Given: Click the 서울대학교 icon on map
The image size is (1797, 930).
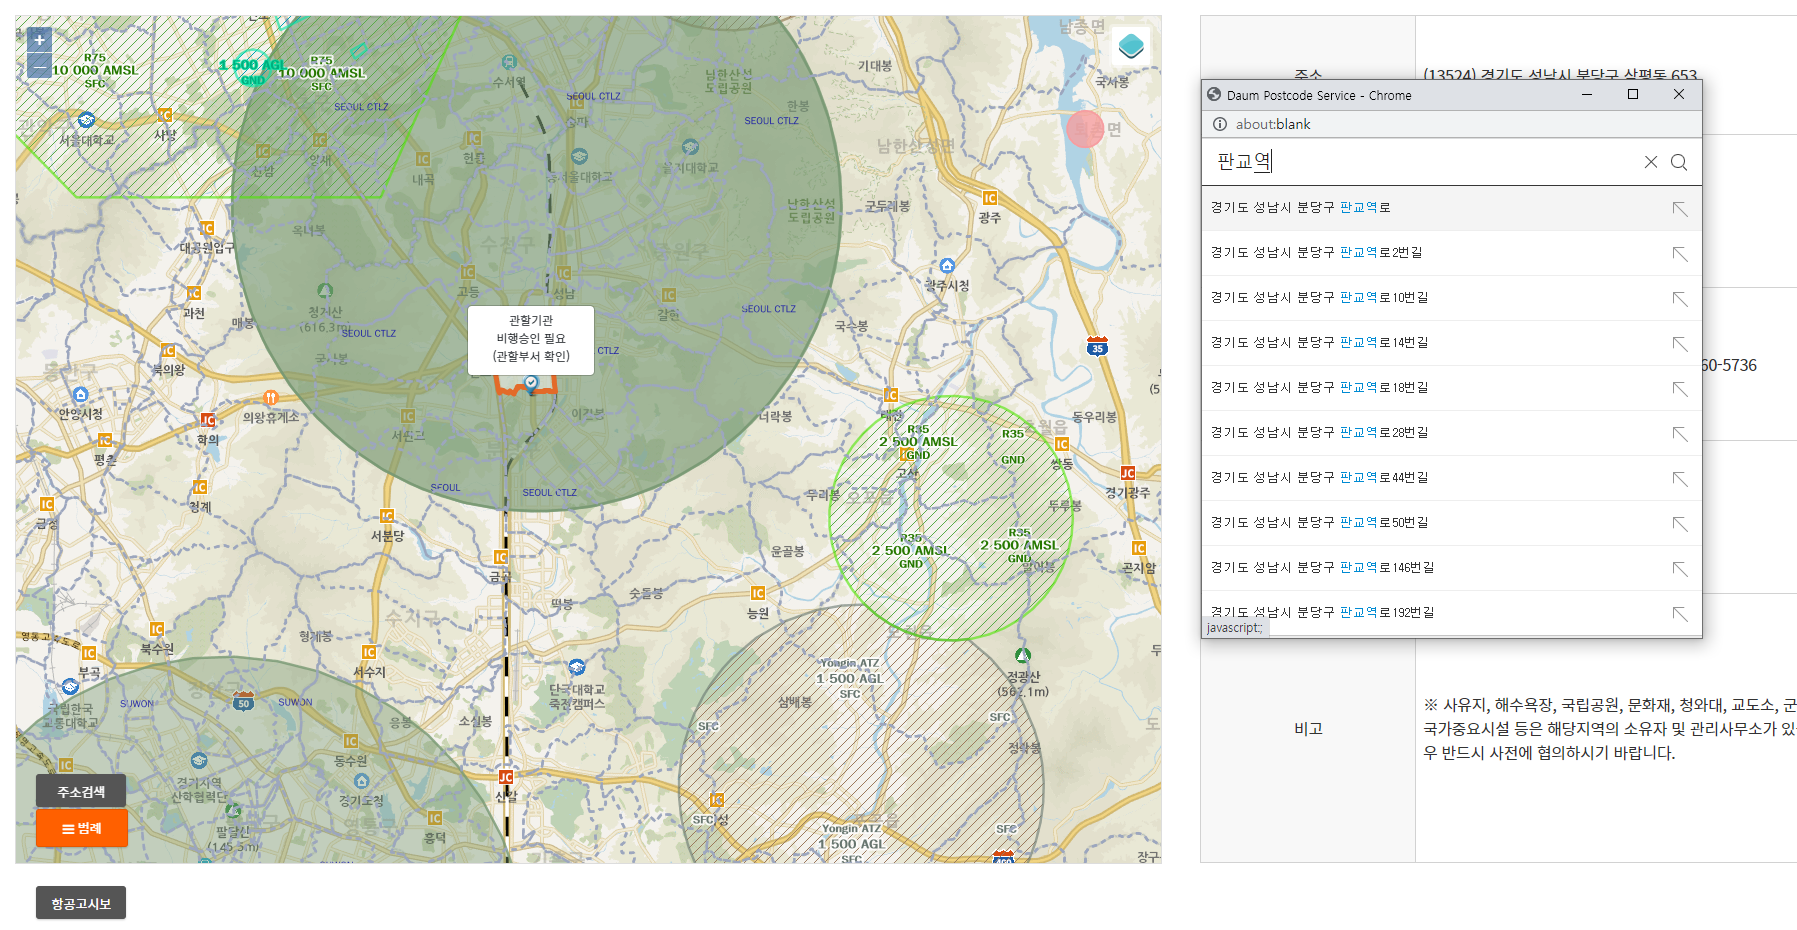Looking at the screenshot, I should [x=86, y=120].
